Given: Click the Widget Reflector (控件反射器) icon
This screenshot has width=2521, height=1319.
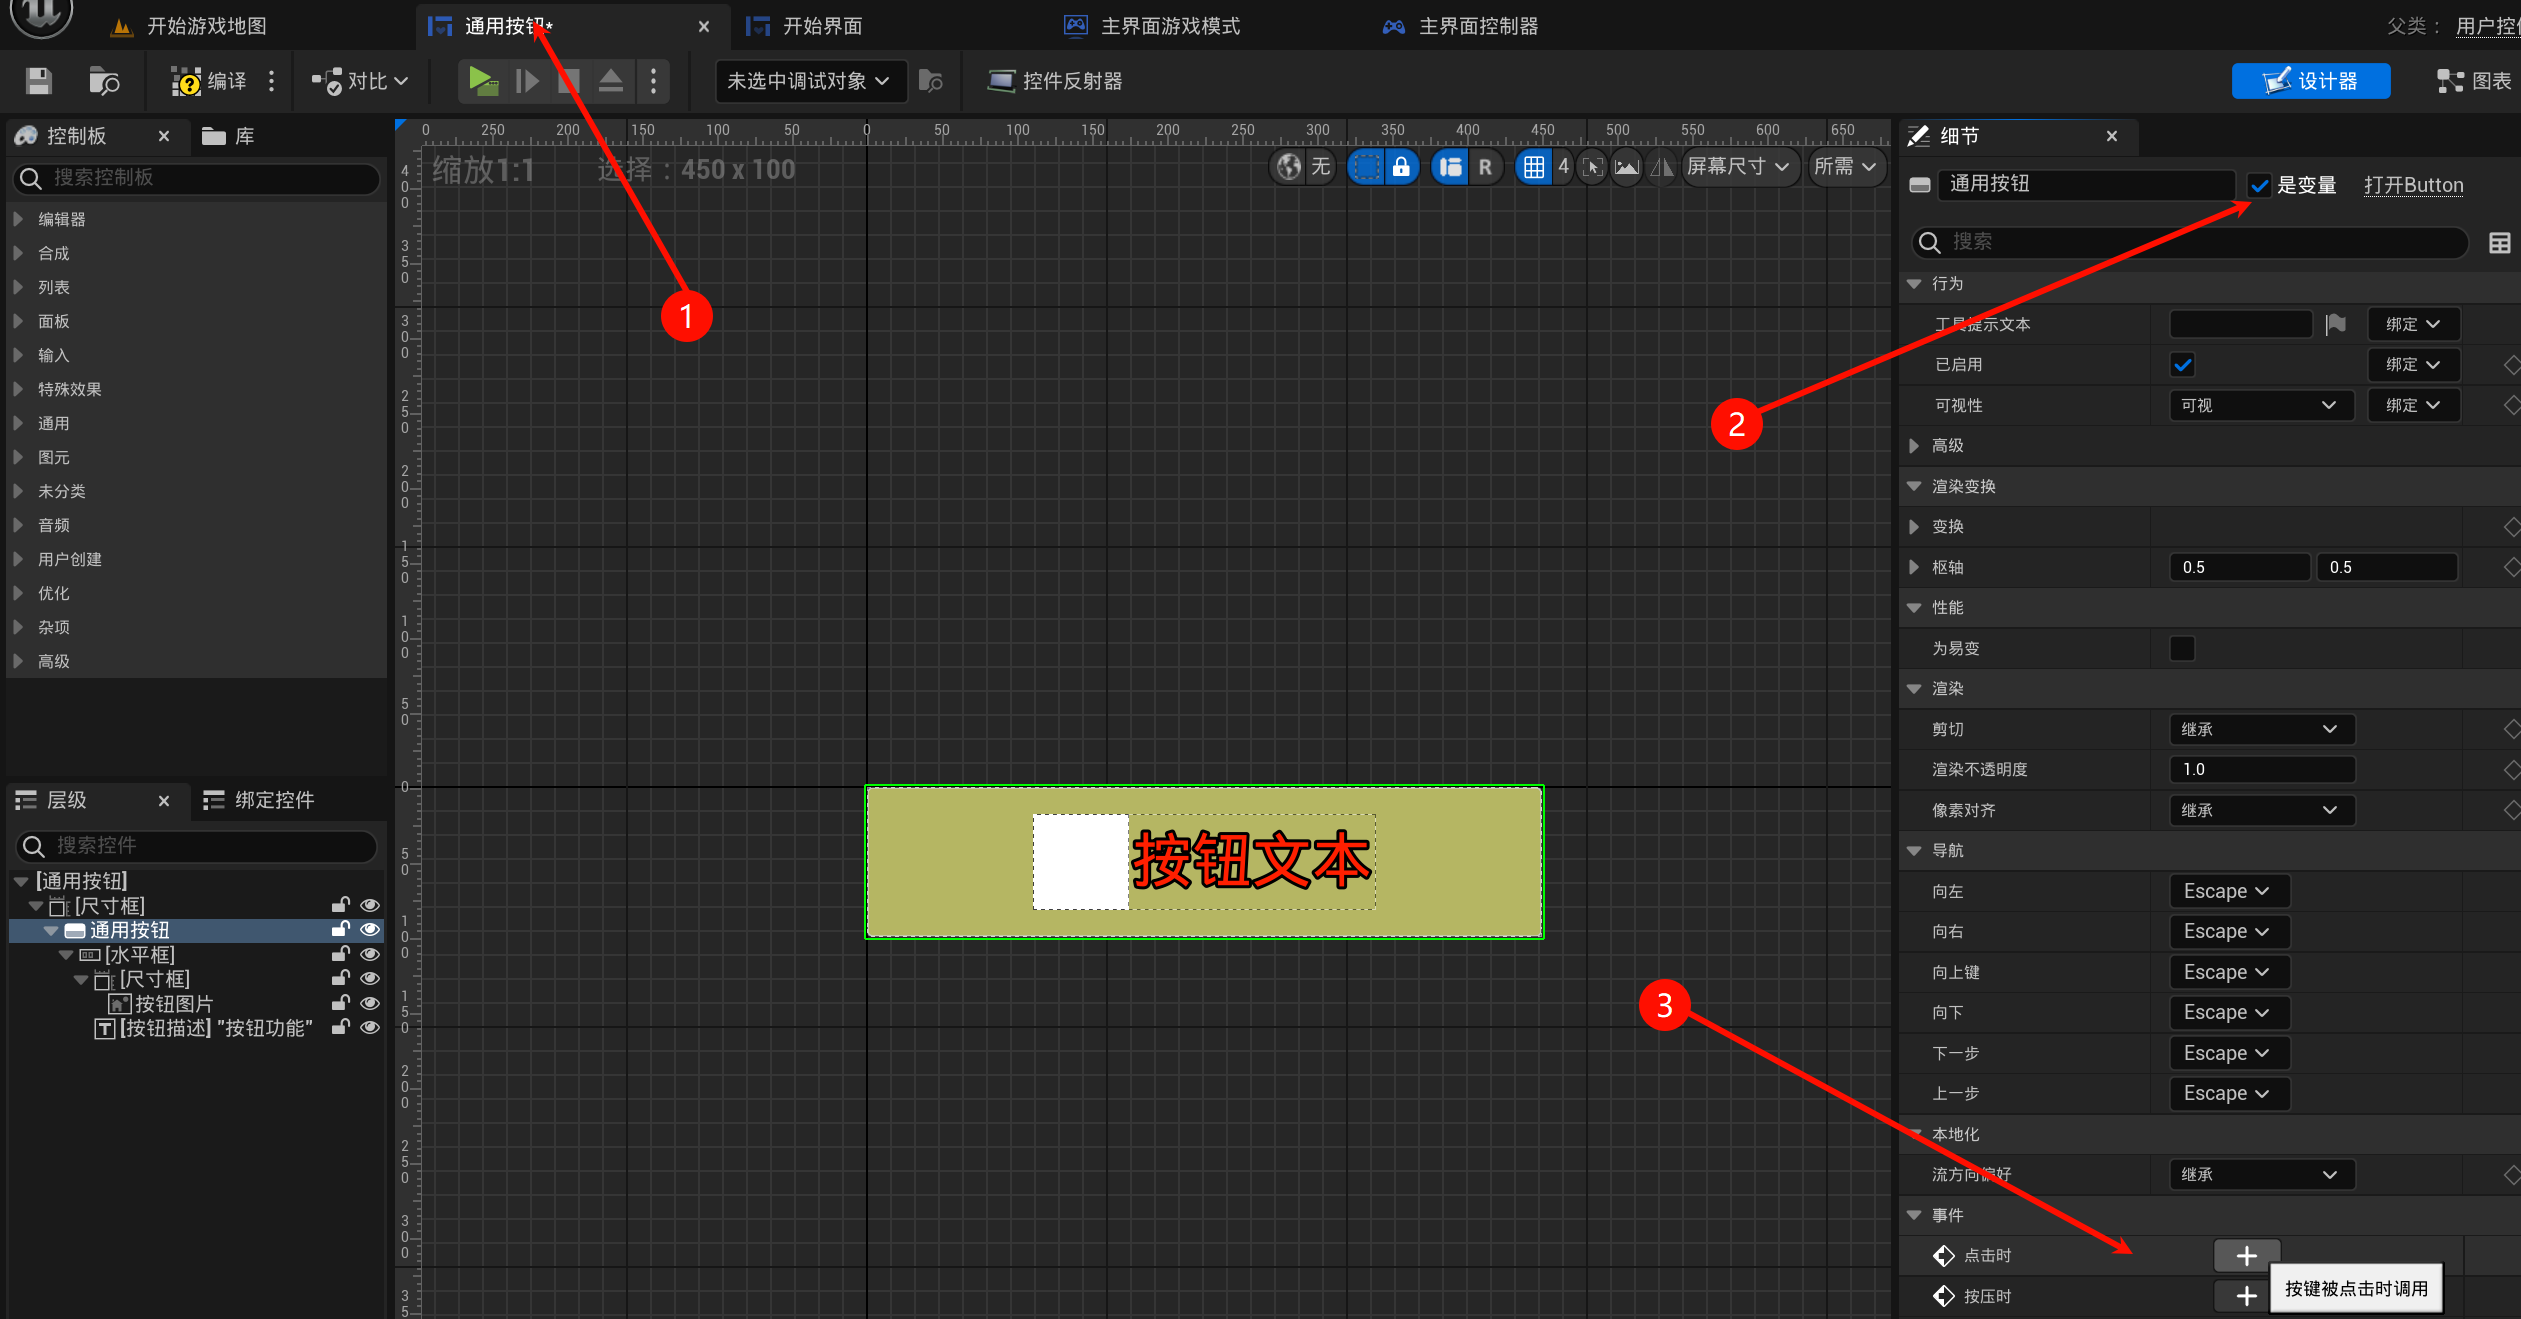Looking at the screenshot, I should [x=1000, y=81].
